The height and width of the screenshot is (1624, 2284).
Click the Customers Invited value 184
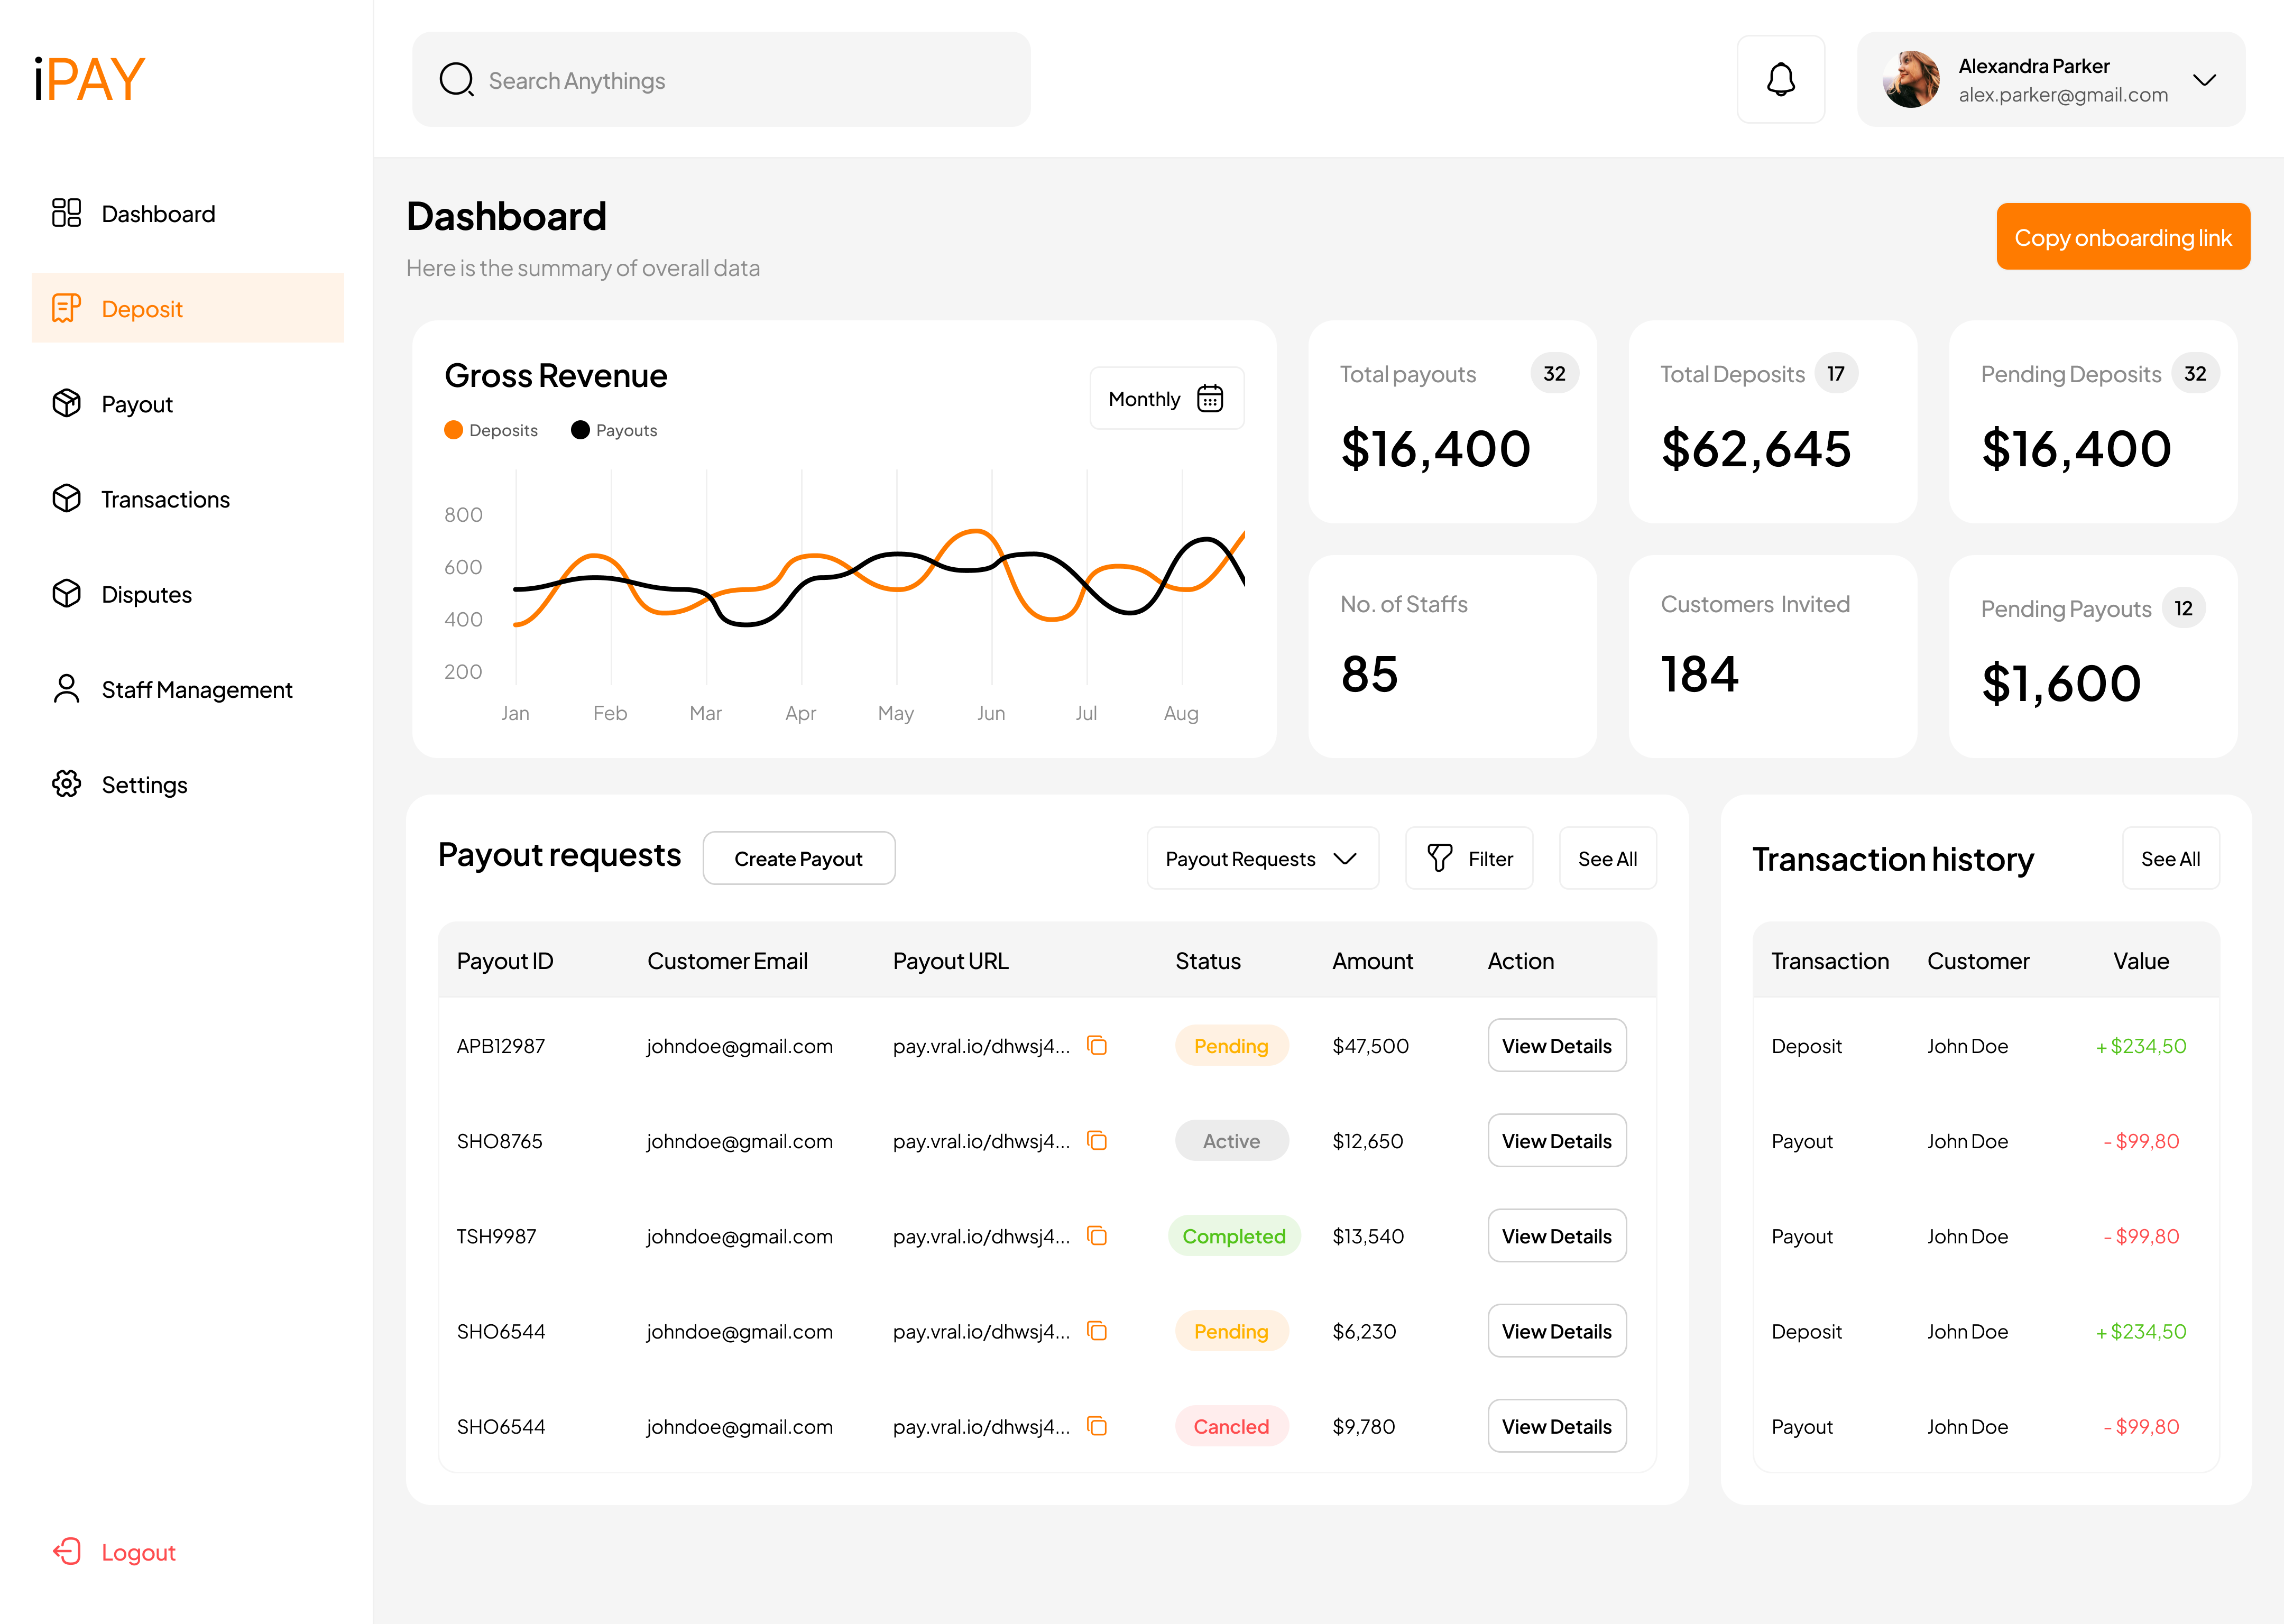pos(1699,673)
